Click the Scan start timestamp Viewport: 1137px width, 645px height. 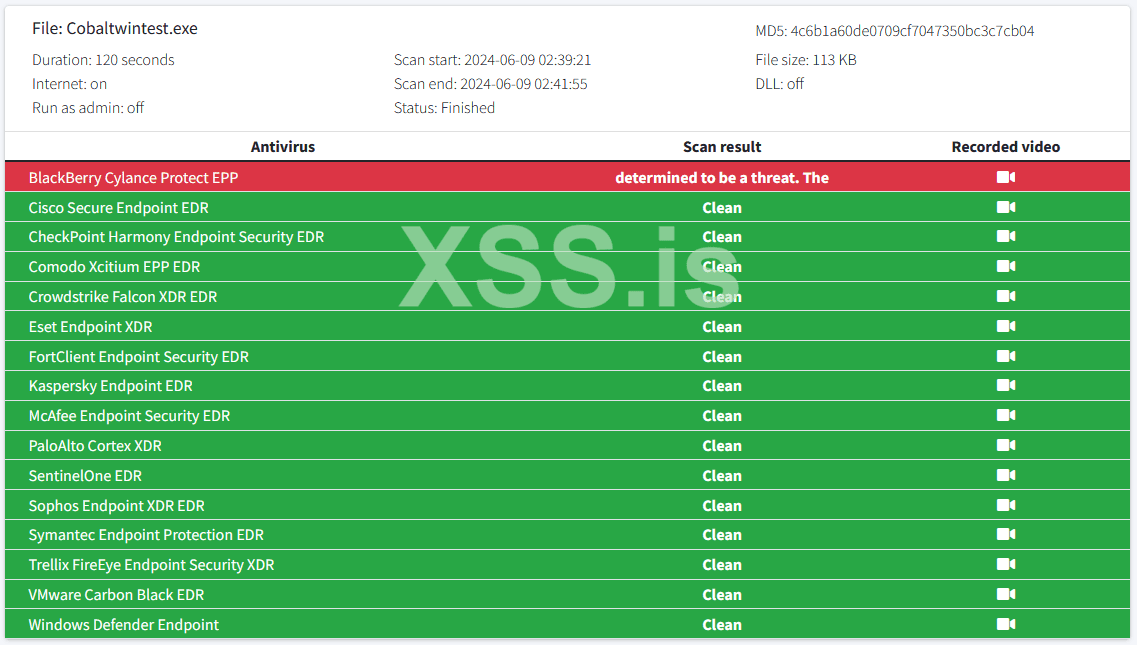point(492,59)
